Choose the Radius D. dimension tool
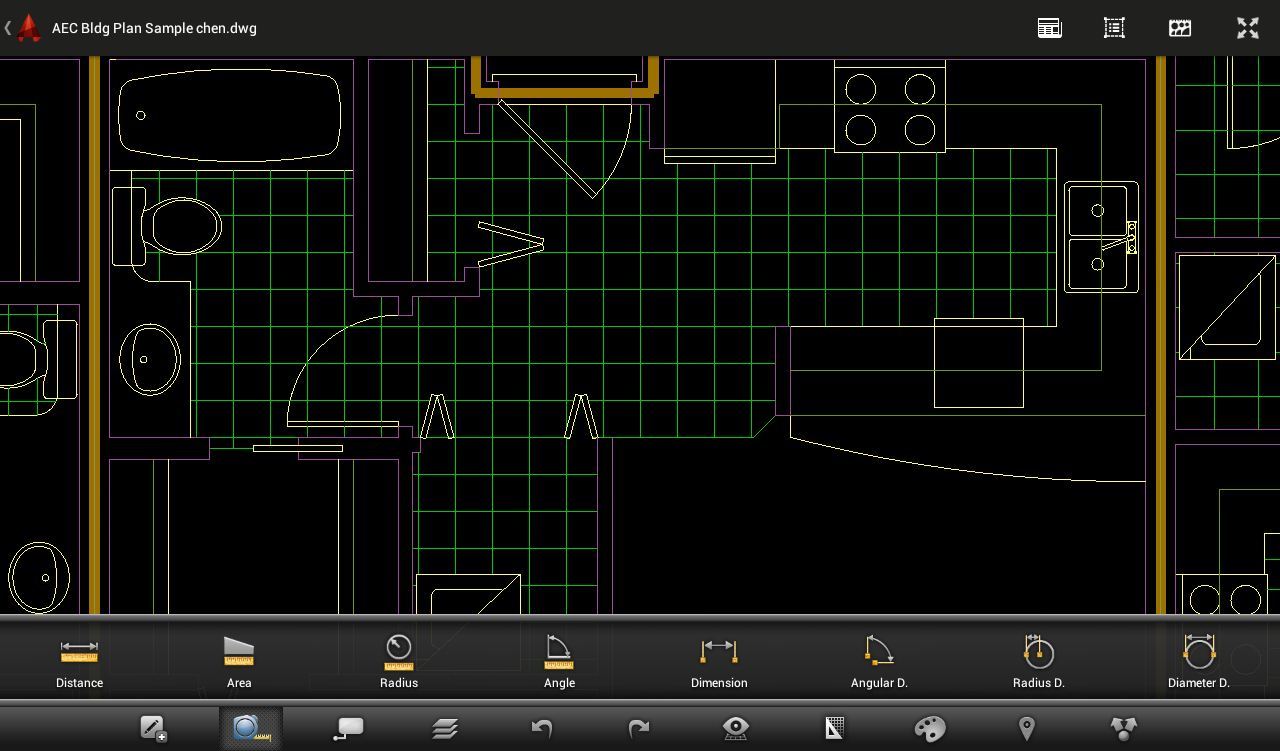 (x=1039, y=662)
